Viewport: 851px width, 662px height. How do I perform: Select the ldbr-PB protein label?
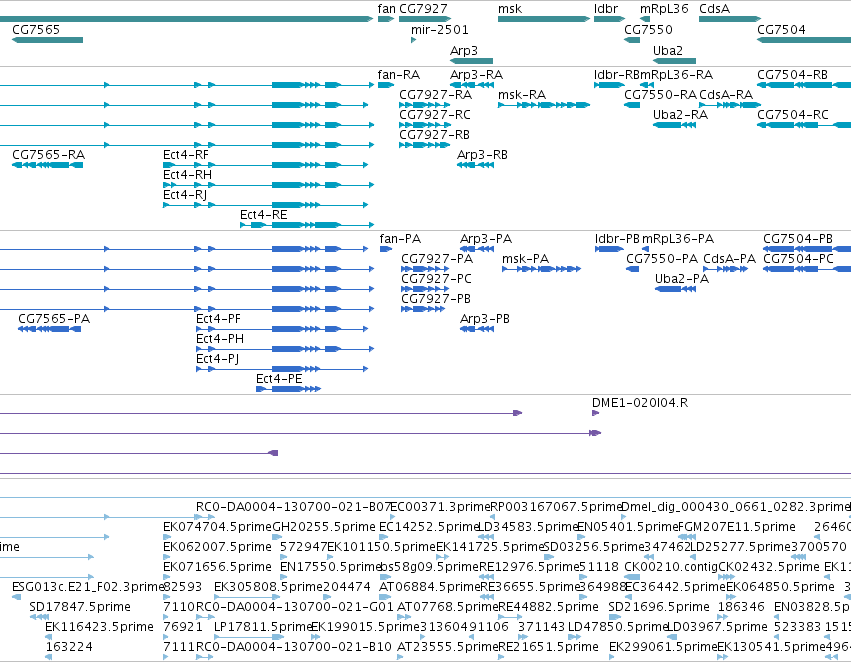617,239
